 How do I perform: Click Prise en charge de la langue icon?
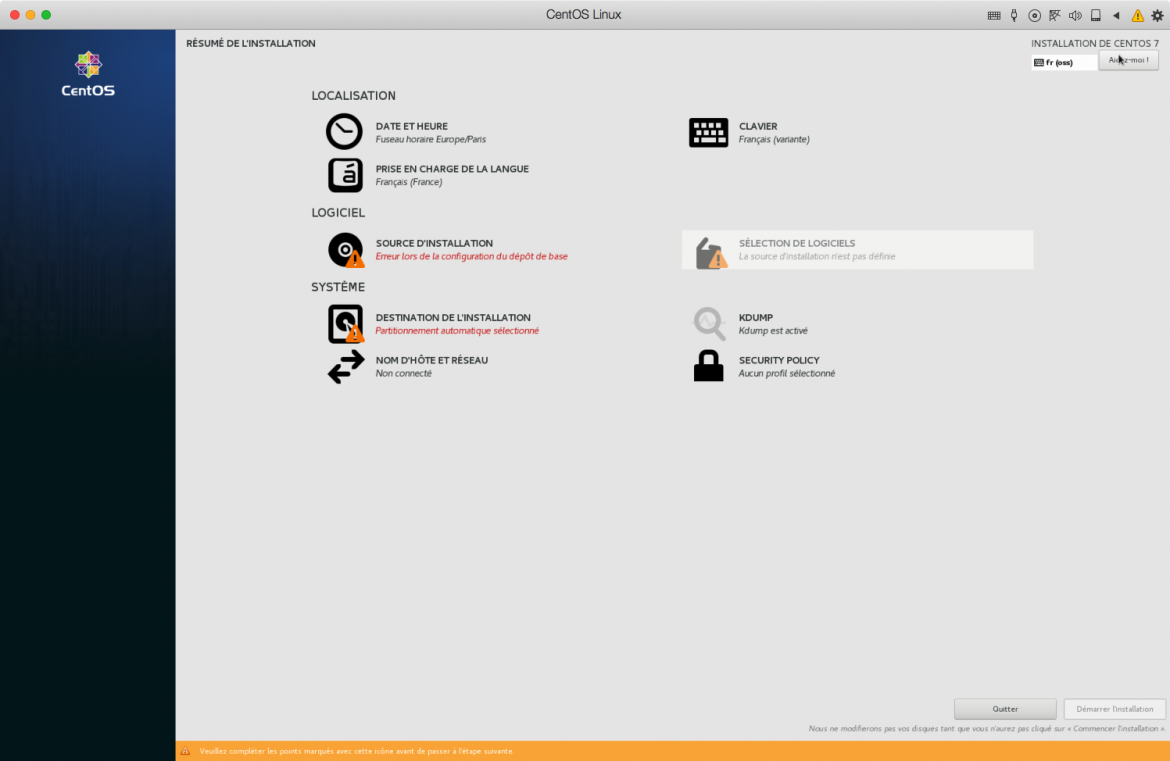pyautogui.click(x=345, y=175)
